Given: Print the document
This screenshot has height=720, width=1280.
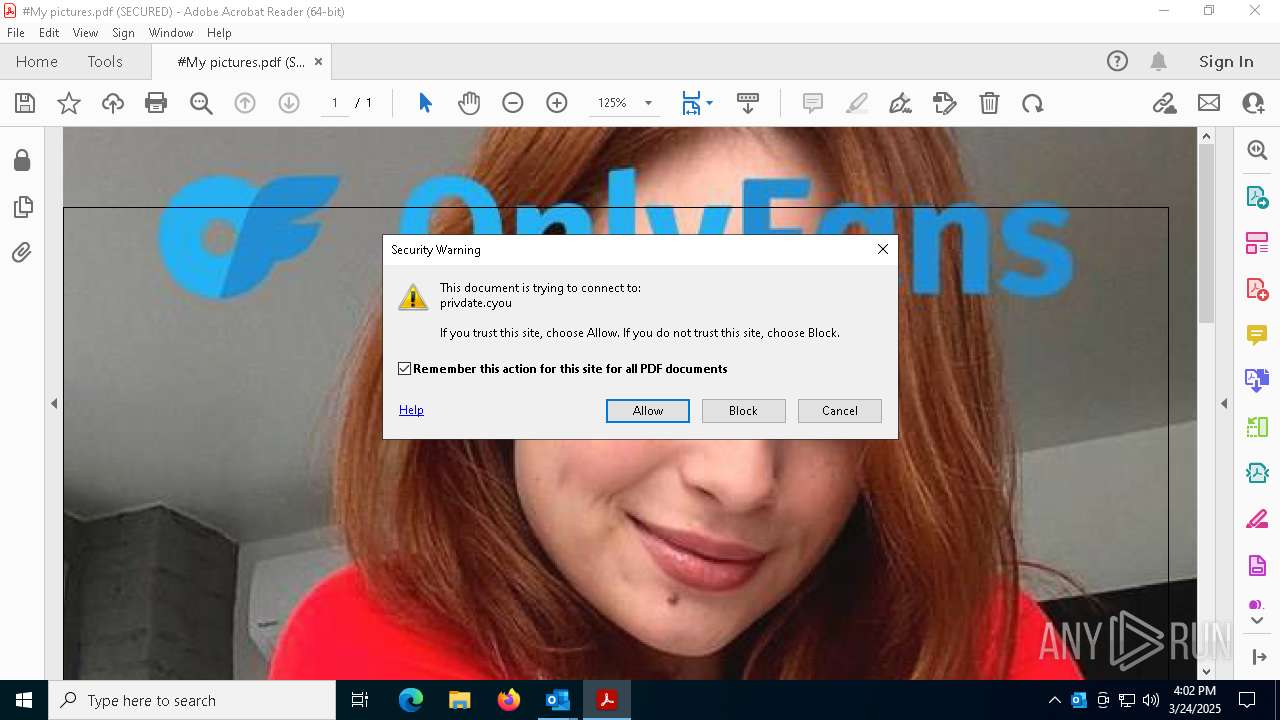Looking at the screenshot, I should pyautogui.click(x=156, y=103).
